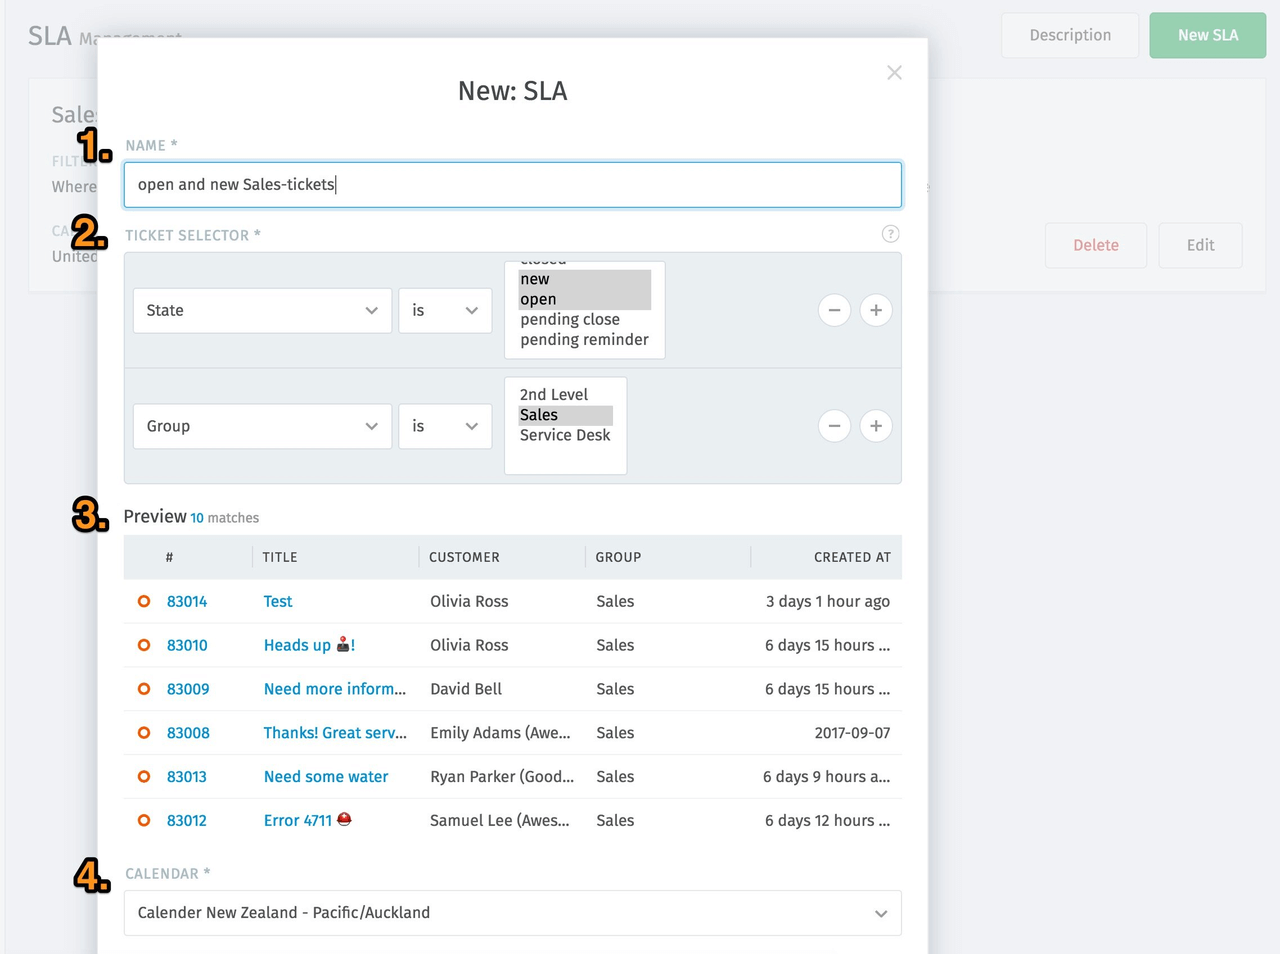Open the Group attribute dropdown
This screenshot has height=954, width=1280.
[262, 426]
